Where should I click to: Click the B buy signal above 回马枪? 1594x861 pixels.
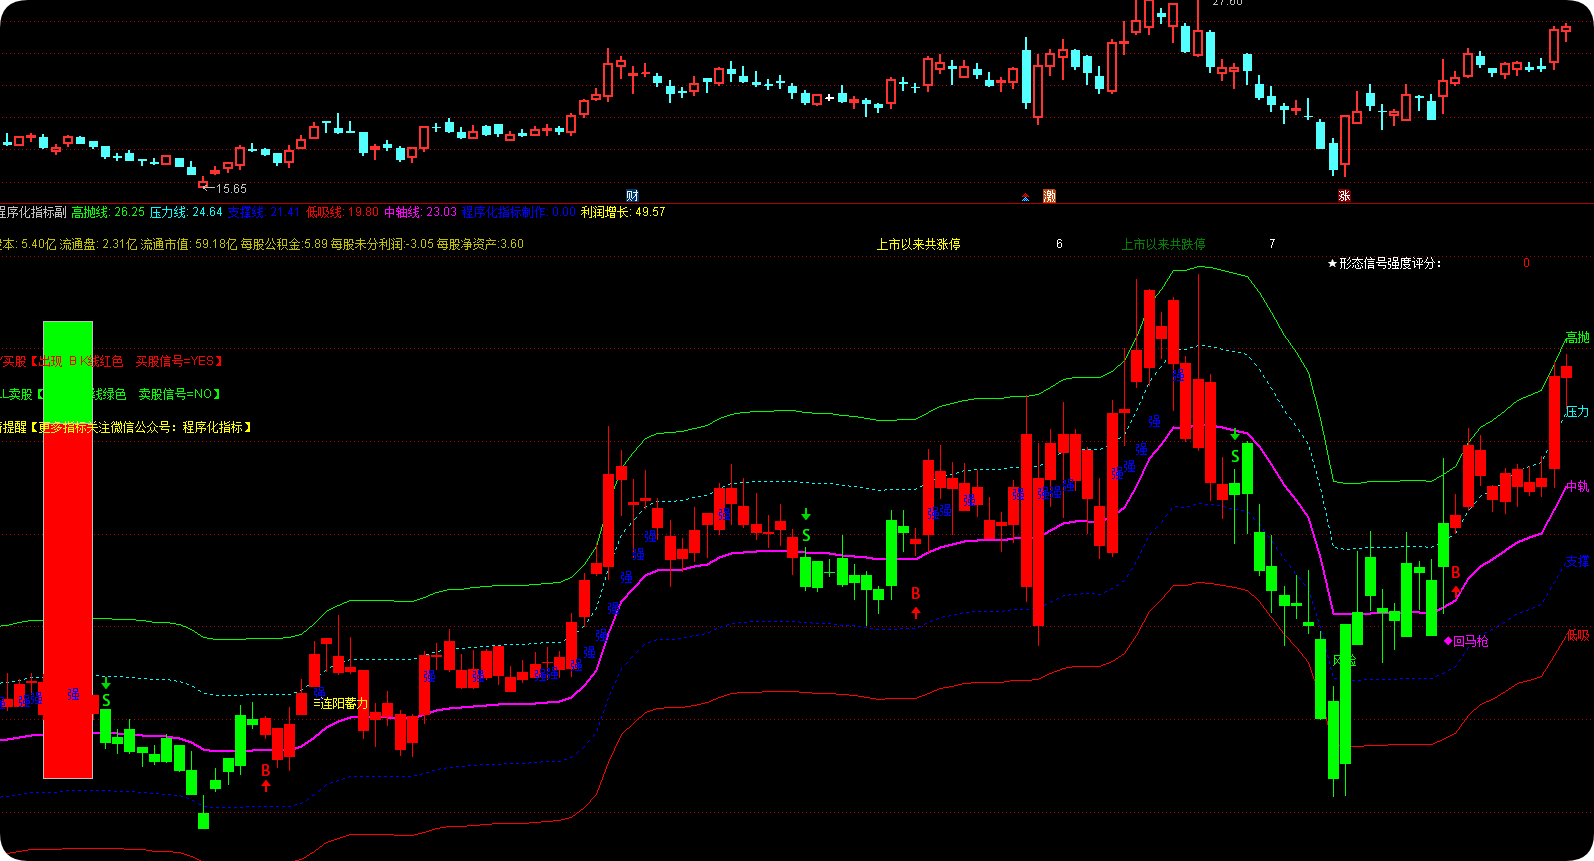pos(1456,572)
